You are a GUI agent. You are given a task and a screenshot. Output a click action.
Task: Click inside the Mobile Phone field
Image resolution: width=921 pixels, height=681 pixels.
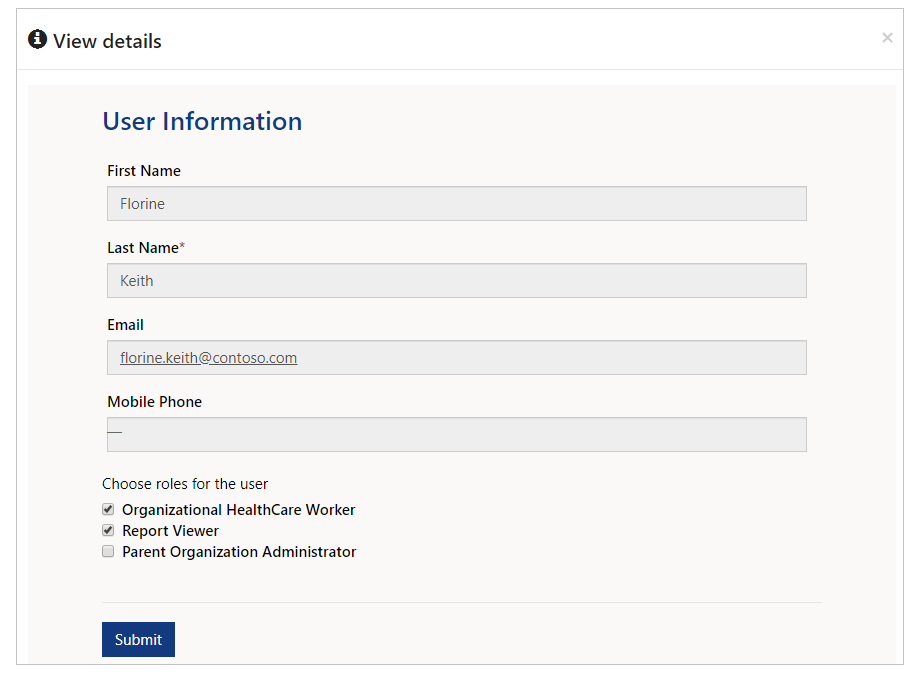click(x=456, y=435)
